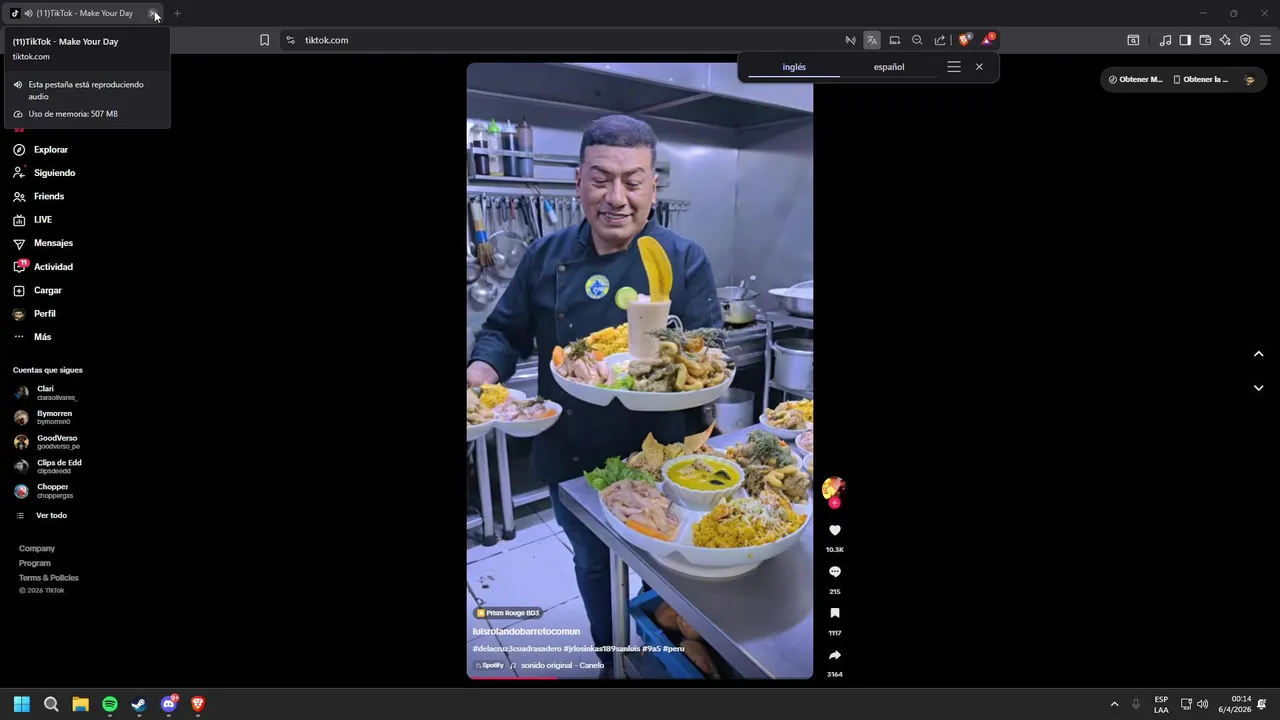Go to Friends section
Image resolution: width=1280 pixels, height=720 pixels.
[x=39, y=196]
